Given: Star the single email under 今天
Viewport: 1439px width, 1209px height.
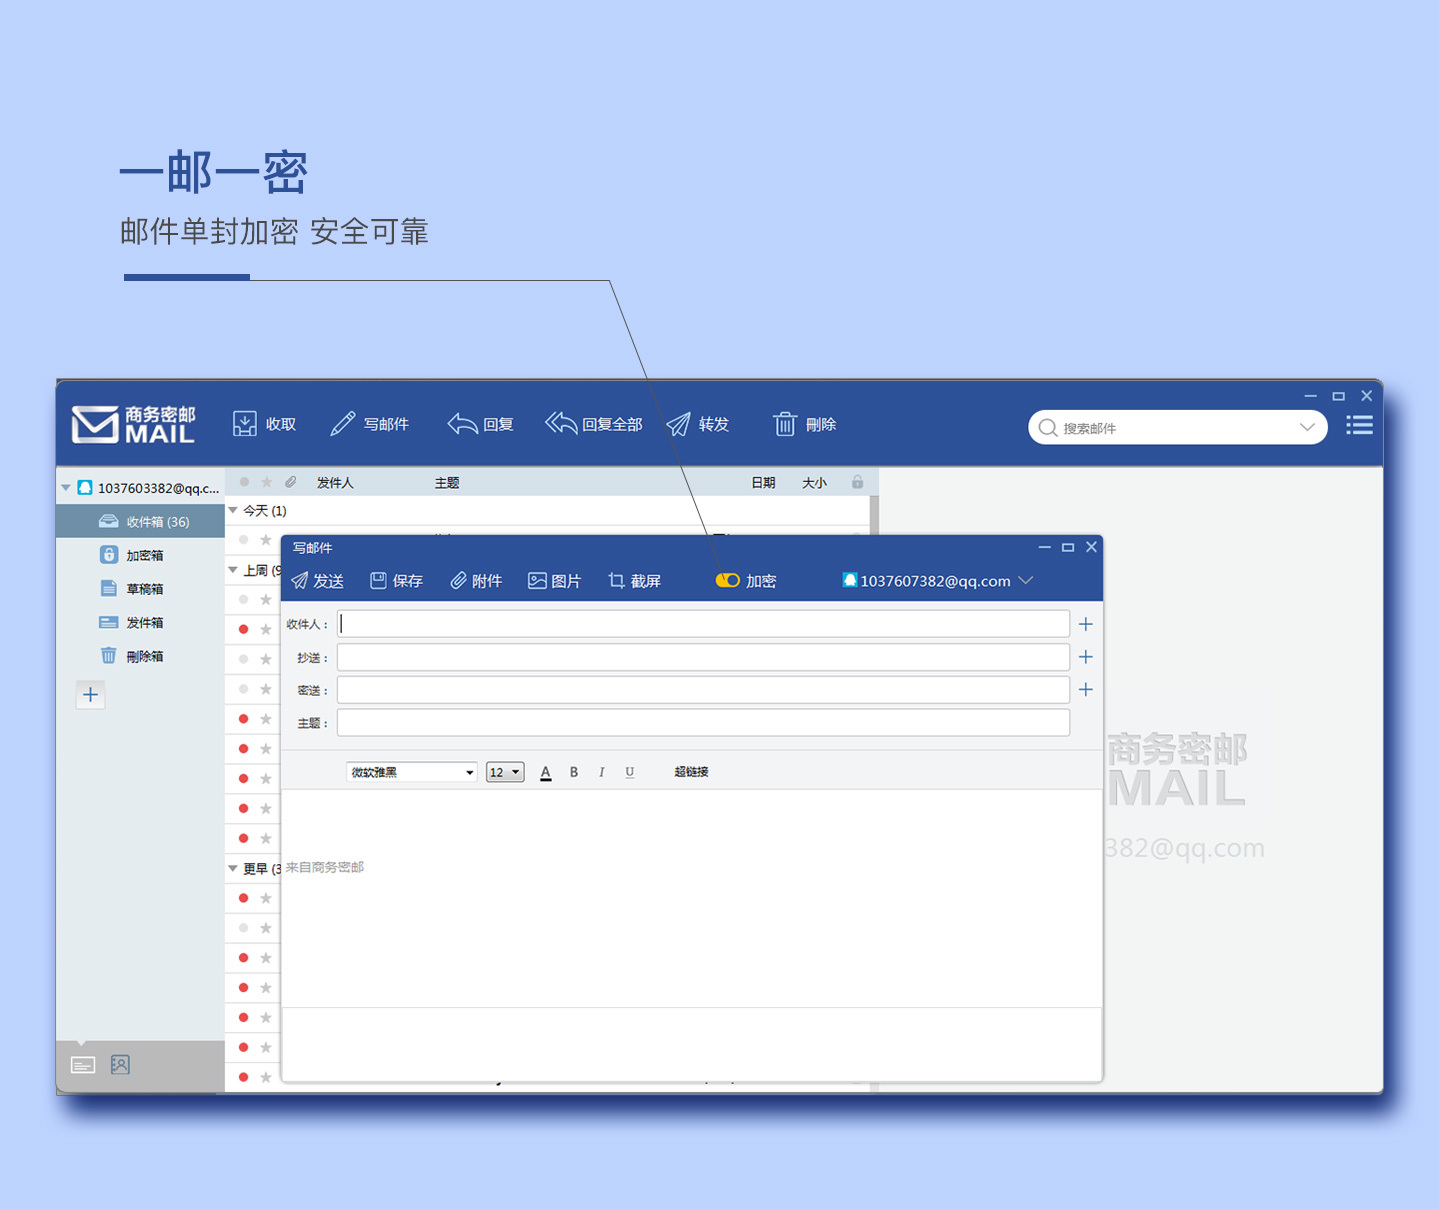Looking at the screenshot, I should pos(266,540).
